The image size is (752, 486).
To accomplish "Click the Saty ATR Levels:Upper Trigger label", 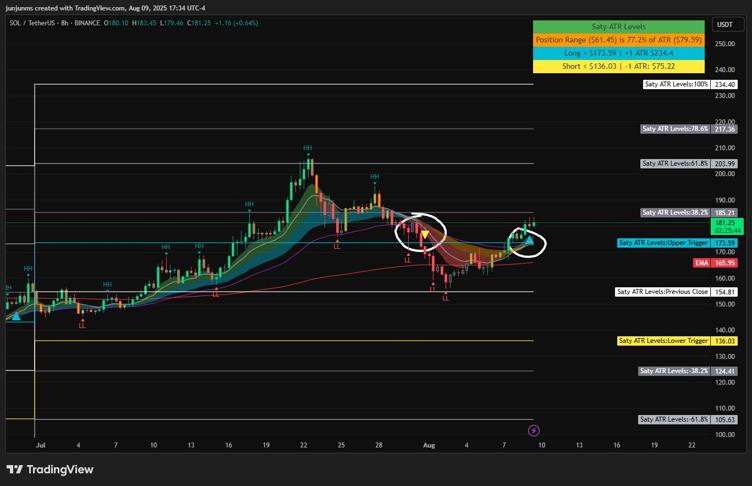I will [x=663, y=243].
